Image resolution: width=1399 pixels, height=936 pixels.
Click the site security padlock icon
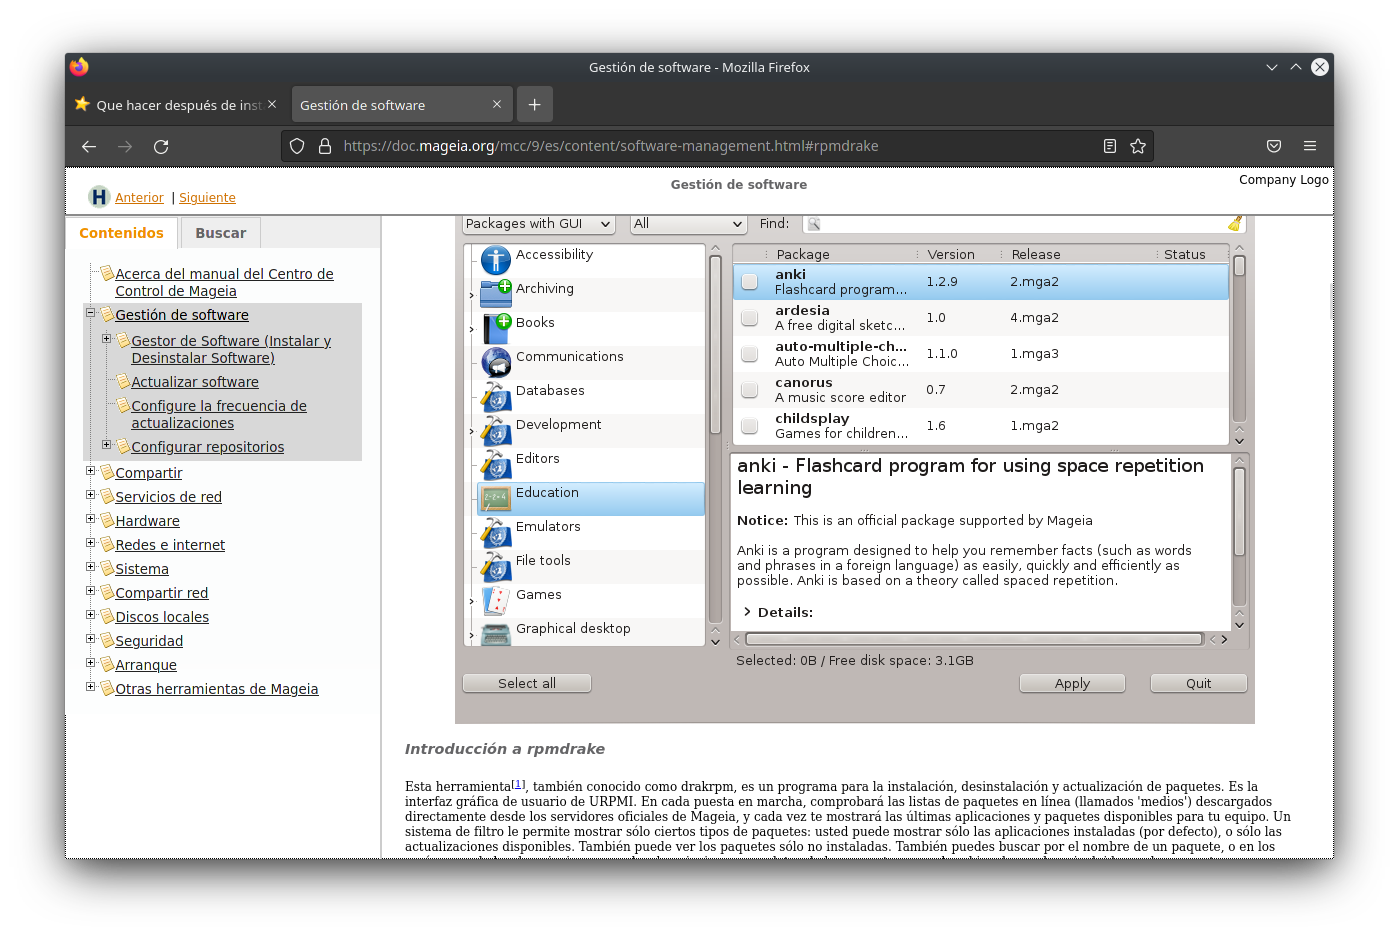click(325, 146)
